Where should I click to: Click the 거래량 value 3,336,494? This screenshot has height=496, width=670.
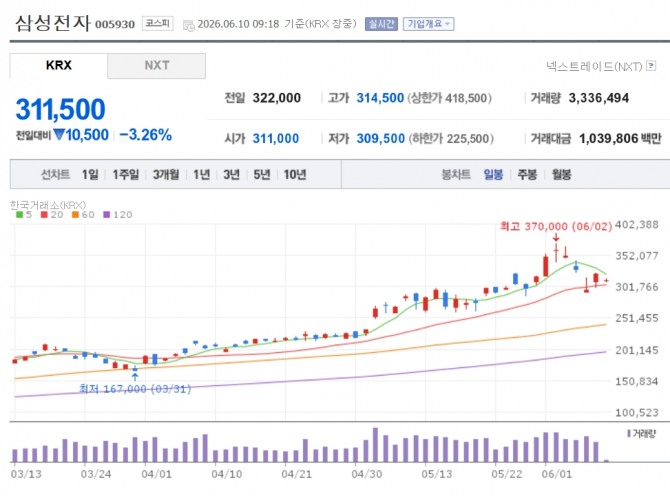(x=599, y=98)
